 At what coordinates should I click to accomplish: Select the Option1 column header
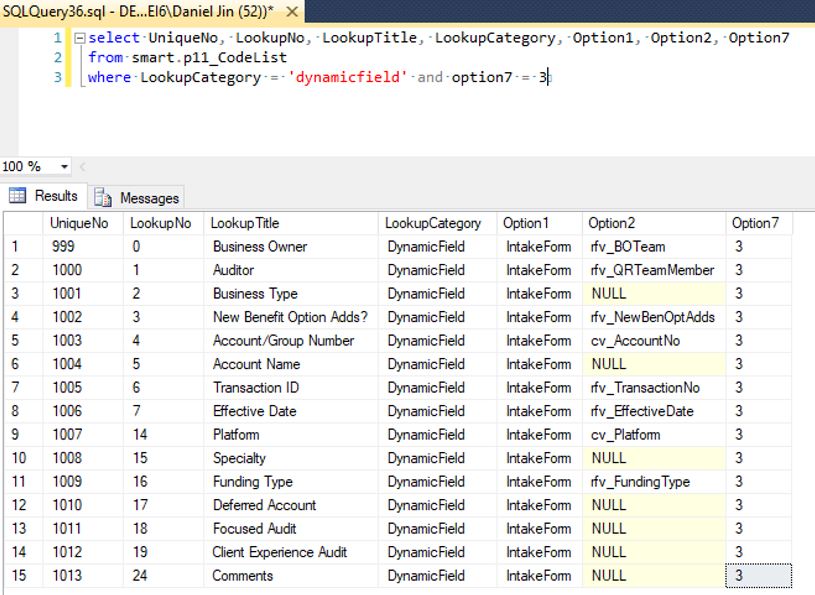pyautogui.click(x=539, y=223)
